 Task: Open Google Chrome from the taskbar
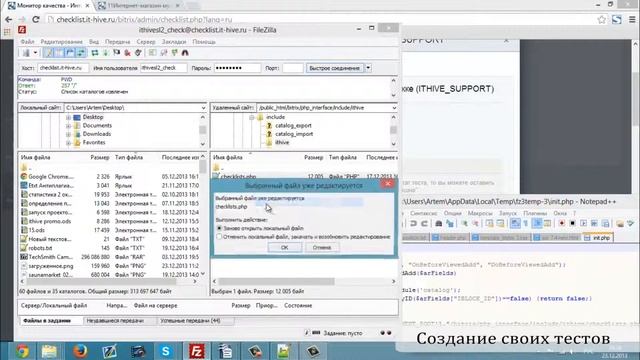pos(22,351)
